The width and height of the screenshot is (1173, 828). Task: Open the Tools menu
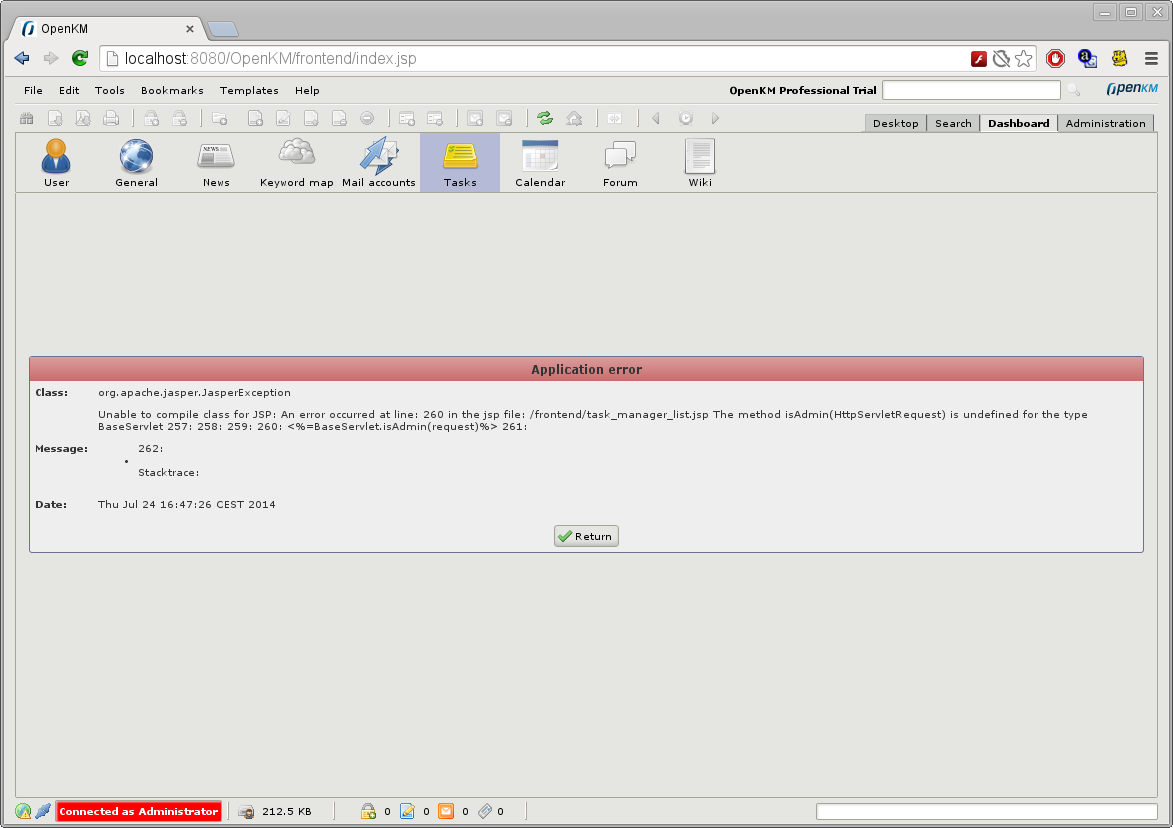pyautogui.click(x=109, y=90)
